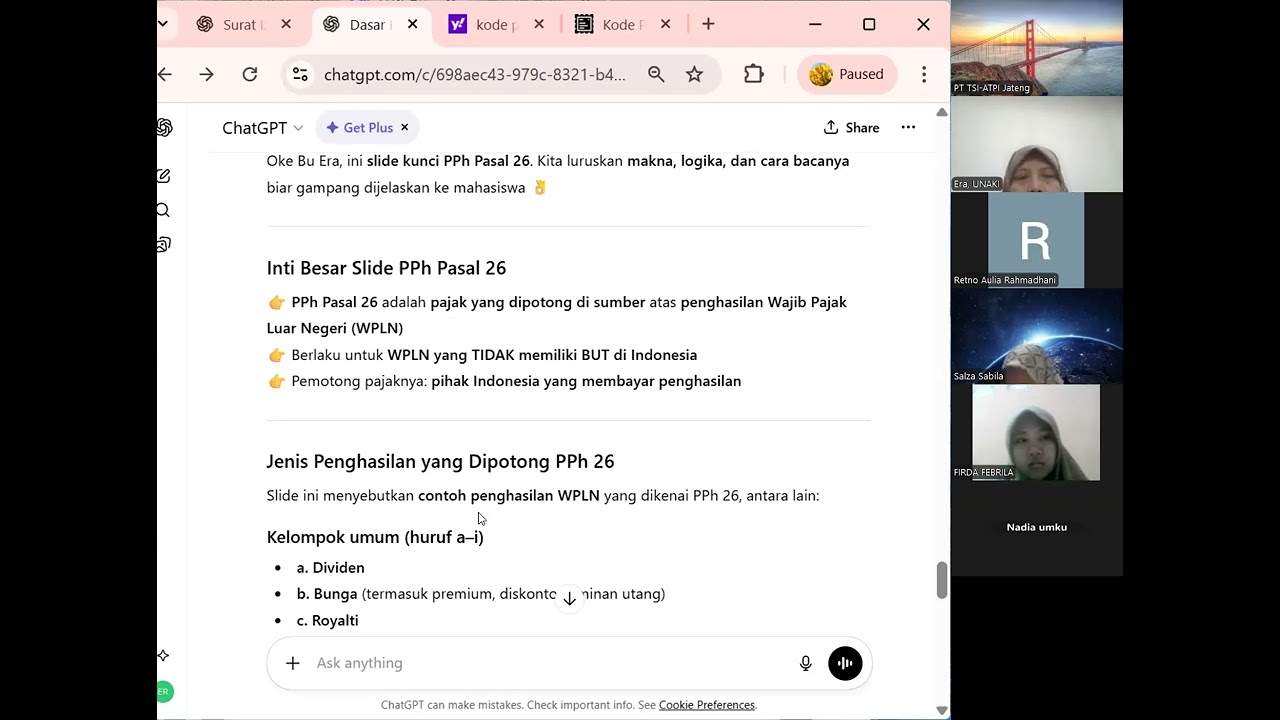The width and height of the screenshot is (1280, 720).
Task: Click the 'a. Dividen' list item
Action: pyautogui.click(x=330, y=567)
